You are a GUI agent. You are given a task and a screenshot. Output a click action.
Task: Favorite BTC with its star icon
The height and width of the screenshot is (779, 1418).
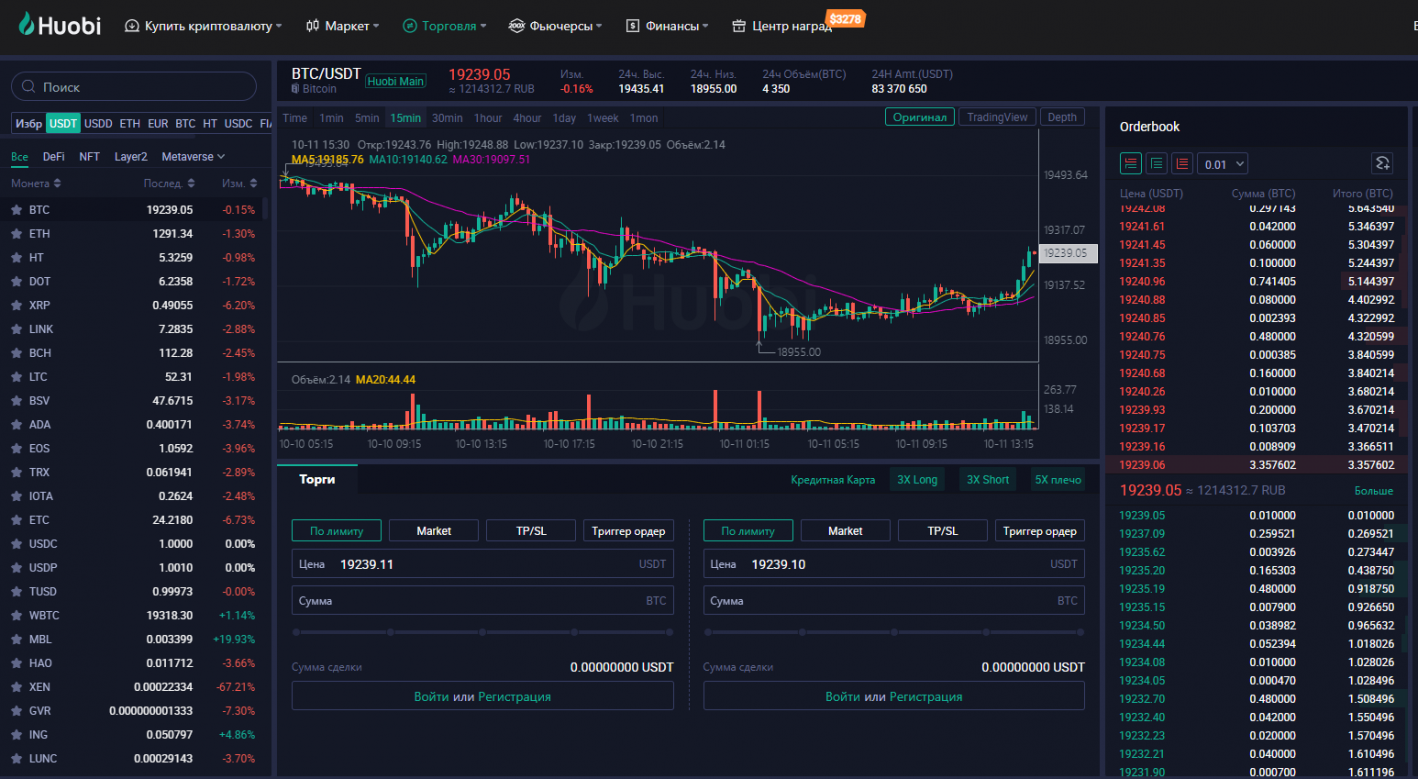16,210
